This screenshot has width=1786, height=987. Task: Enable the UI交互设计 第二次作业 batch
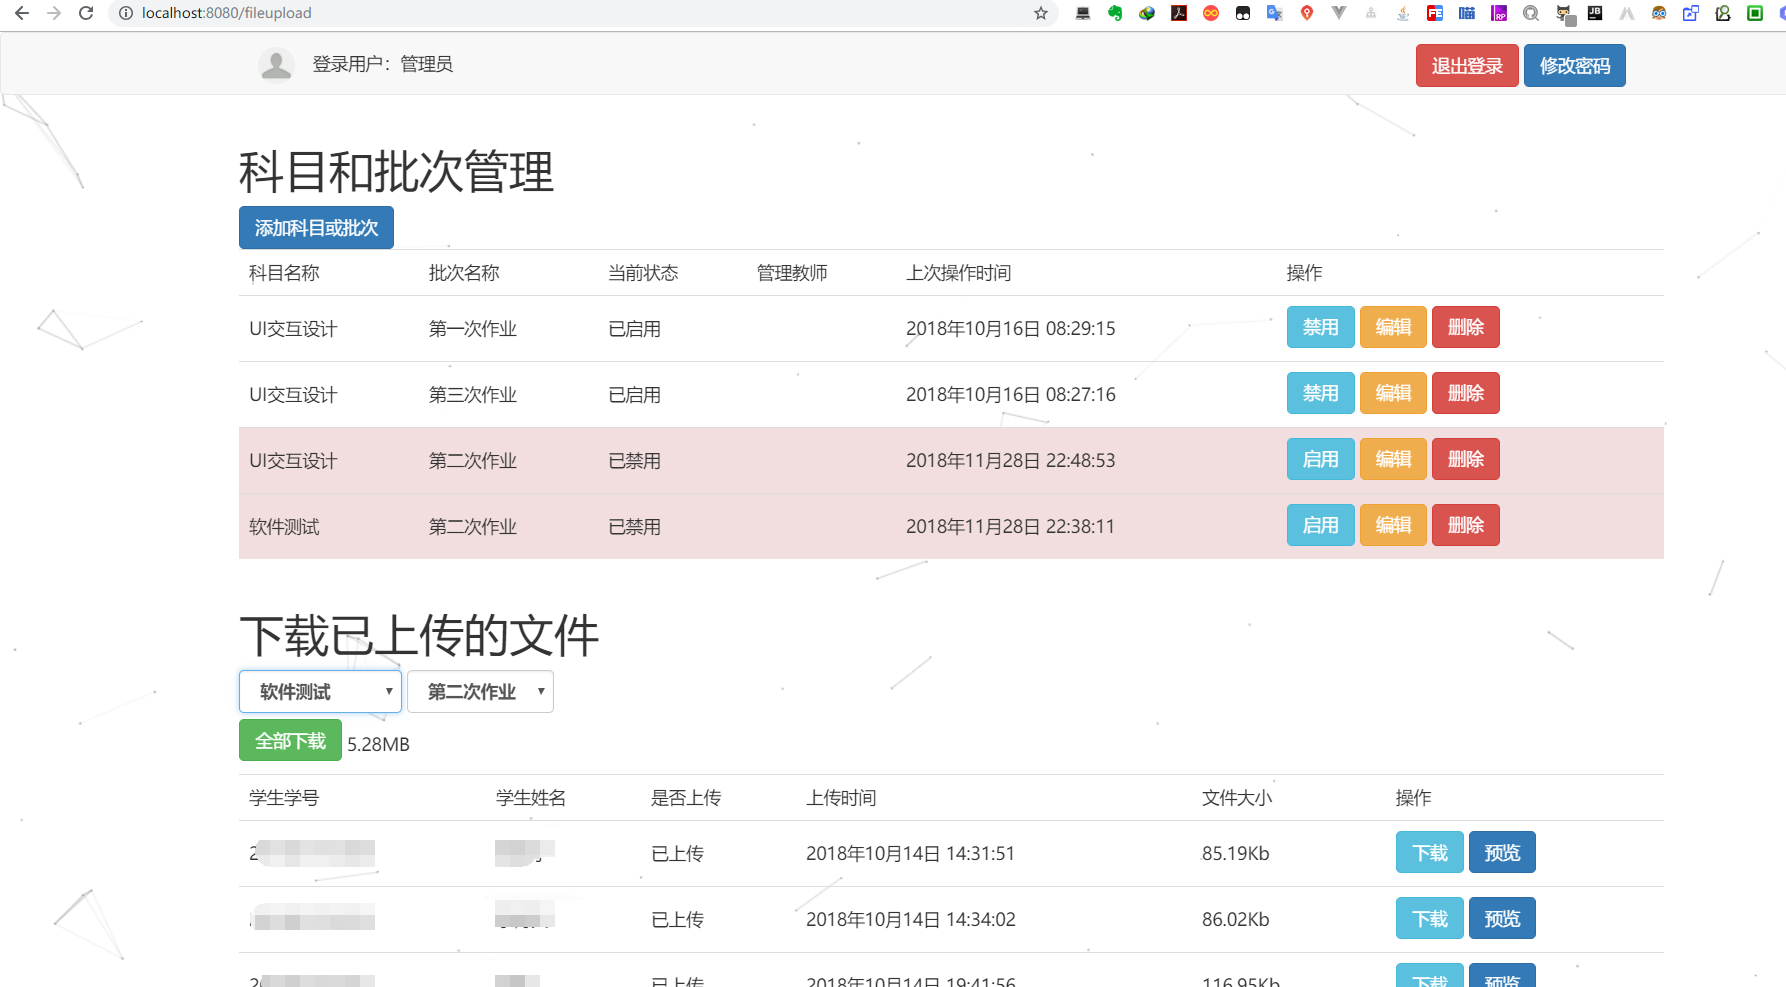(x=1320, y=459)
